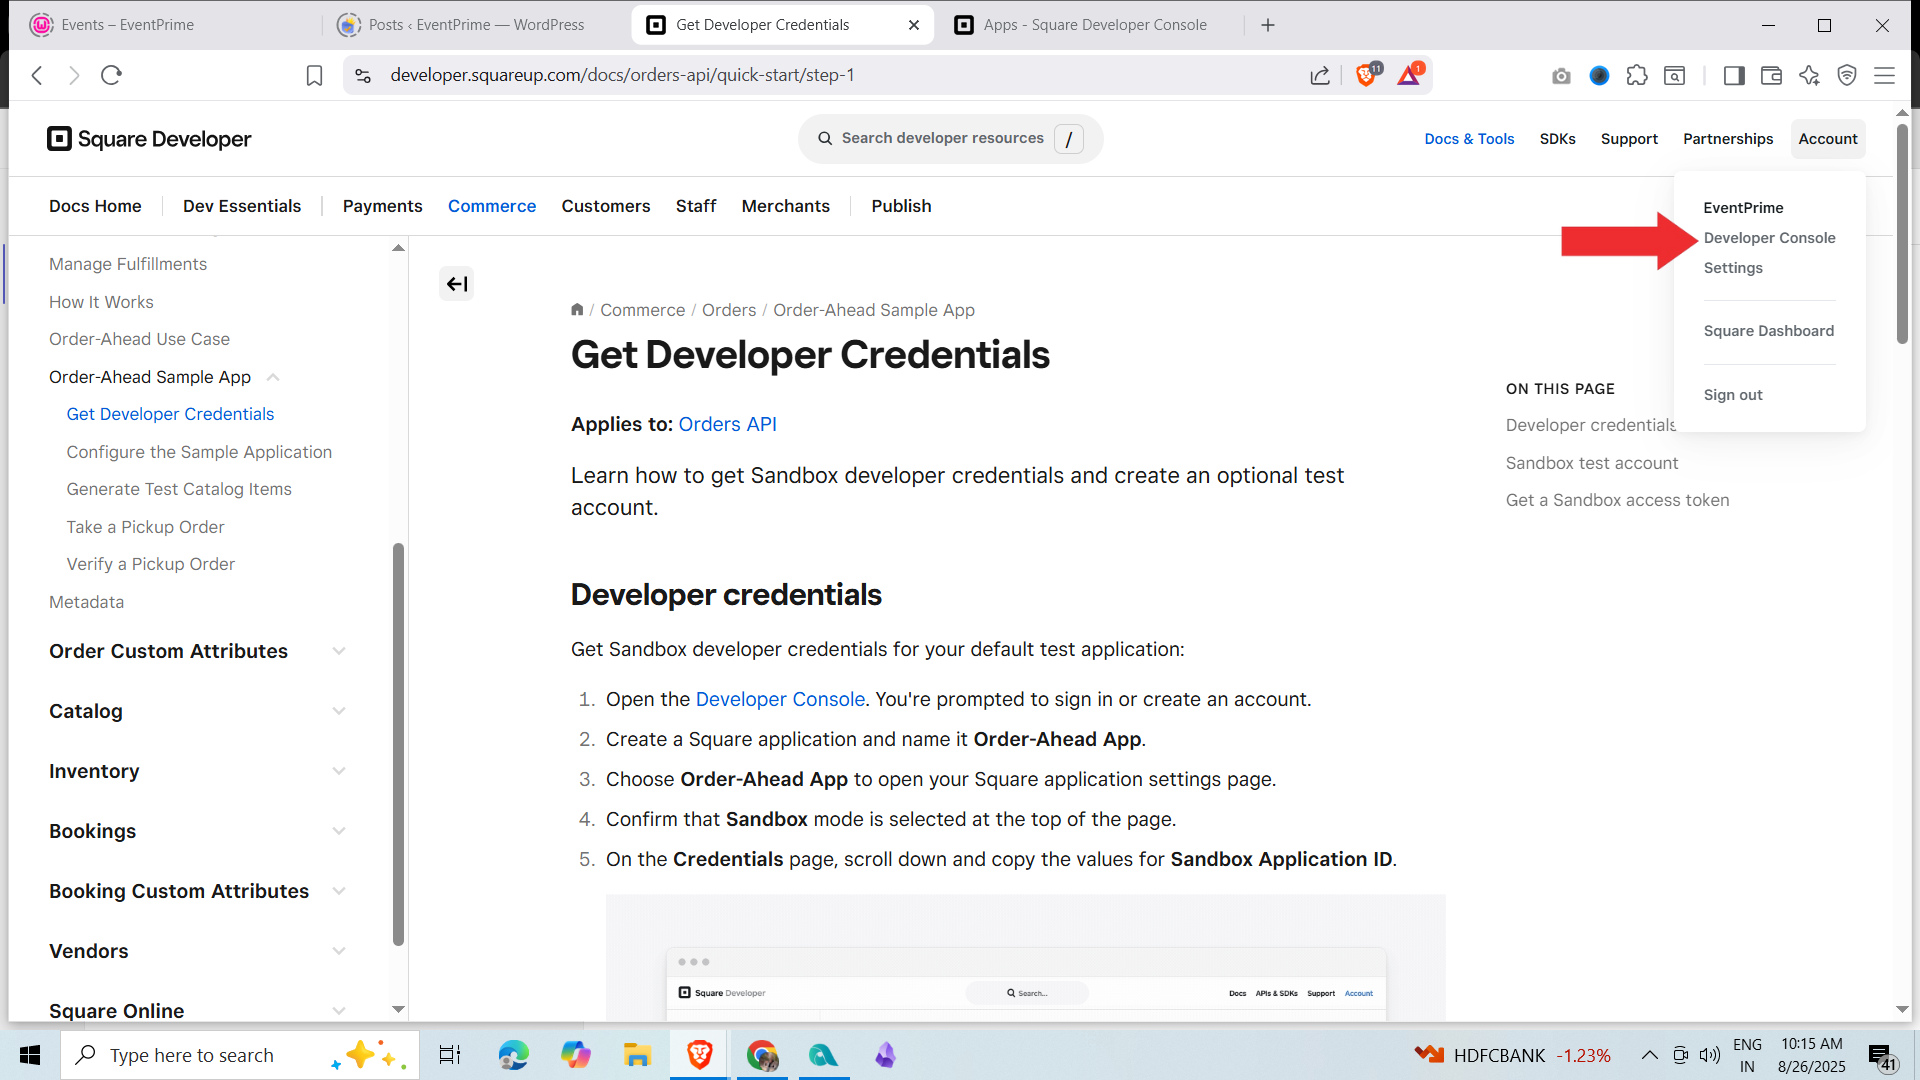Expand the Catalog sidebar section
Viewport: 1920px width, 1080px height.
click(339, 711)
